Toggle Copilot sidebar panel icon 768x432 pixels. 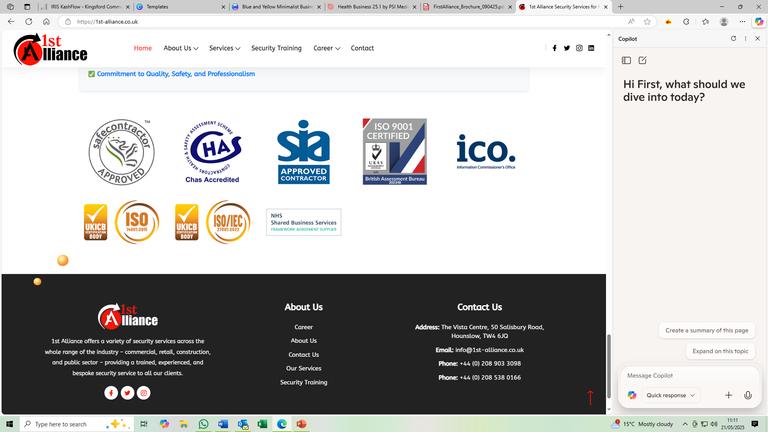point(626,60)
